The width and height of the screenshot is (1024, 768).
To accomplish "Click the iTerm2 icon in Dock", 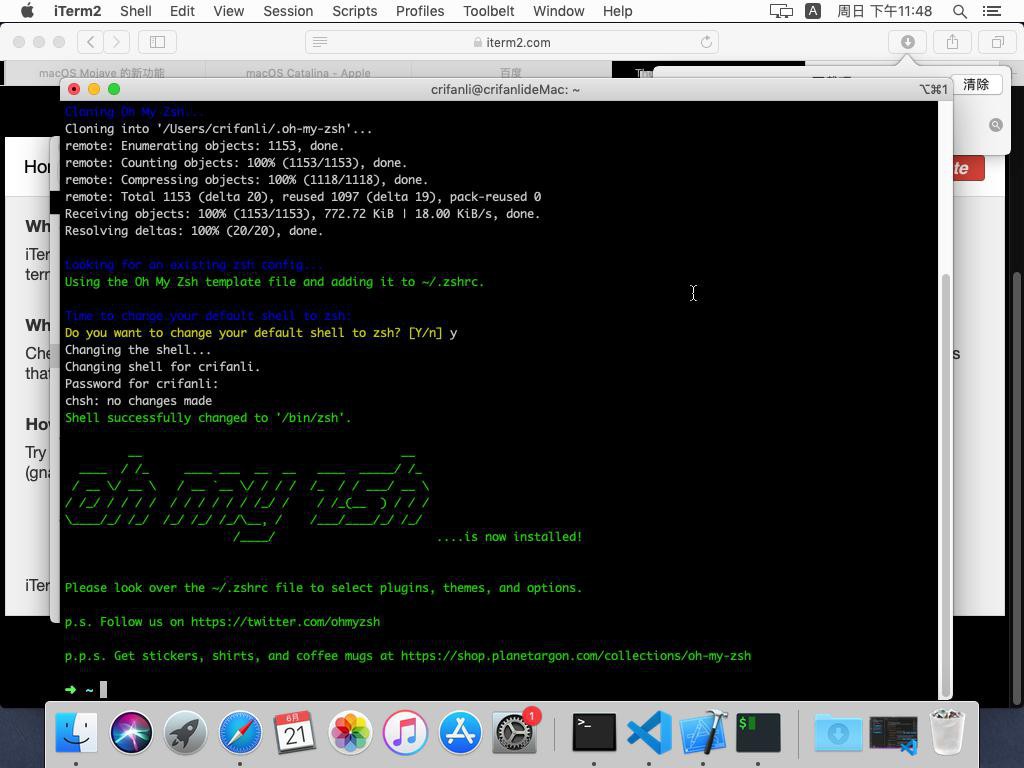I will (x=758, y=732).
